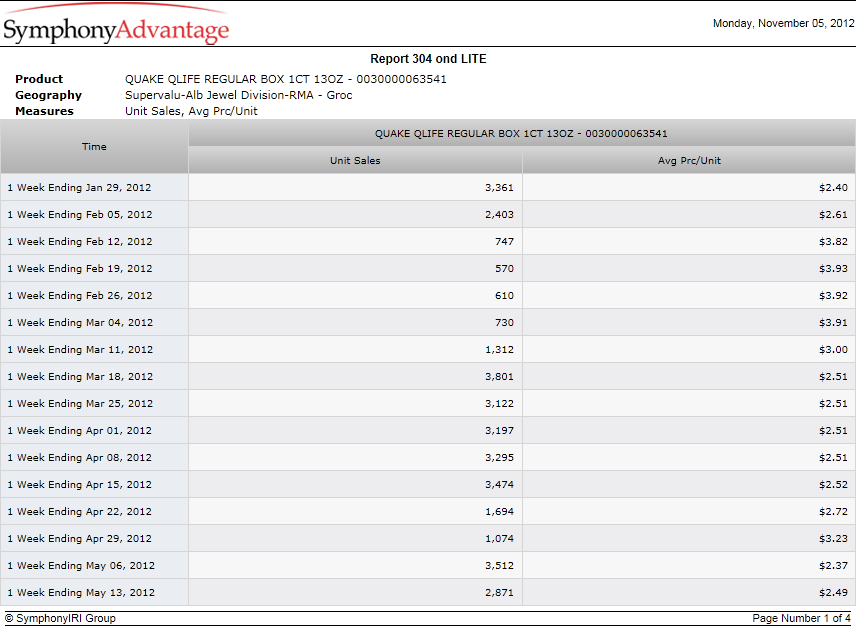Screen dimensions: 856x631
Task: Click the unit sales value 3,474
Action: tap(500, 485)
